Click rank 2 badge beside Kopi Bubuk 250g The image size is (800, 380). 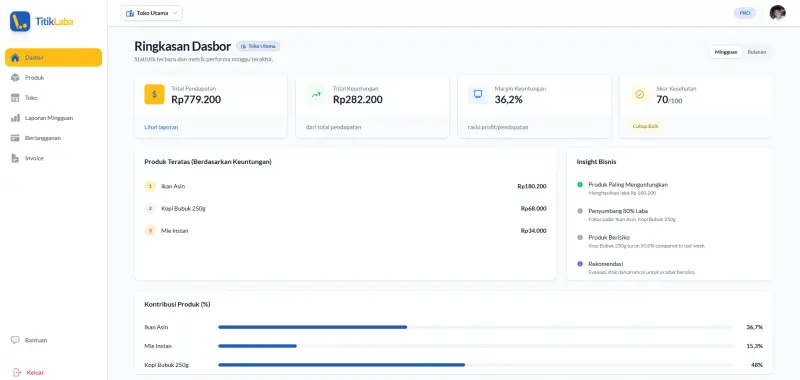(x=150, y=209)
